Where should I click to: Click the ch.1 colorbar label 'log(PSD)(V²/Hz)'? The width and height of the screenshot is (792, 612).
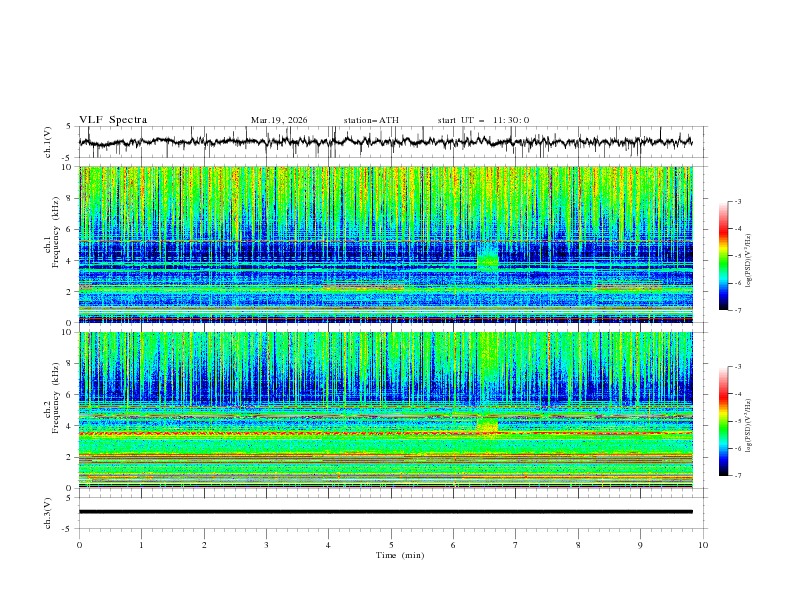(x=748, y=261)
